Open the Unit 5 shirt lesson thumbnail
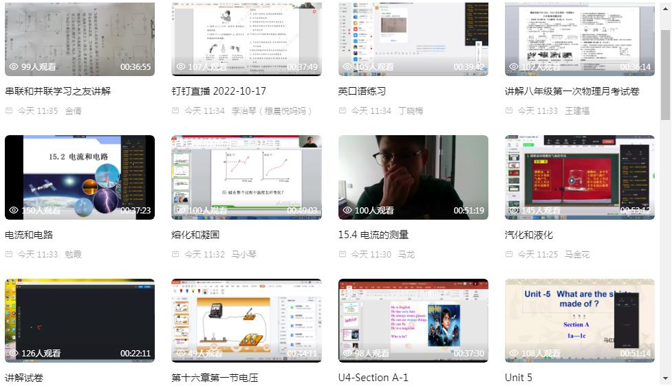672x387 pixels. [x=580, y=321]
